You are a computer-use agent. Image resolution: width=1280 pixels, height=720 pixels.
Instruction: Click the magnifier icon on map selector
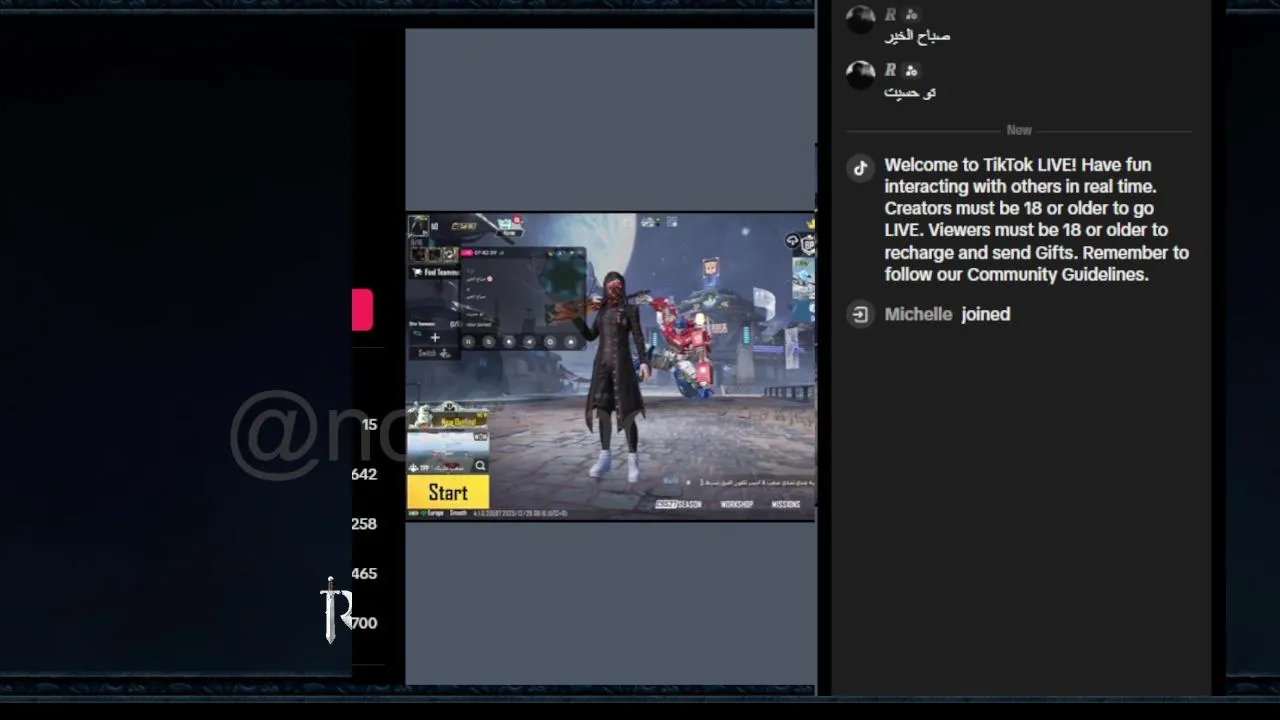coord(480,466)
